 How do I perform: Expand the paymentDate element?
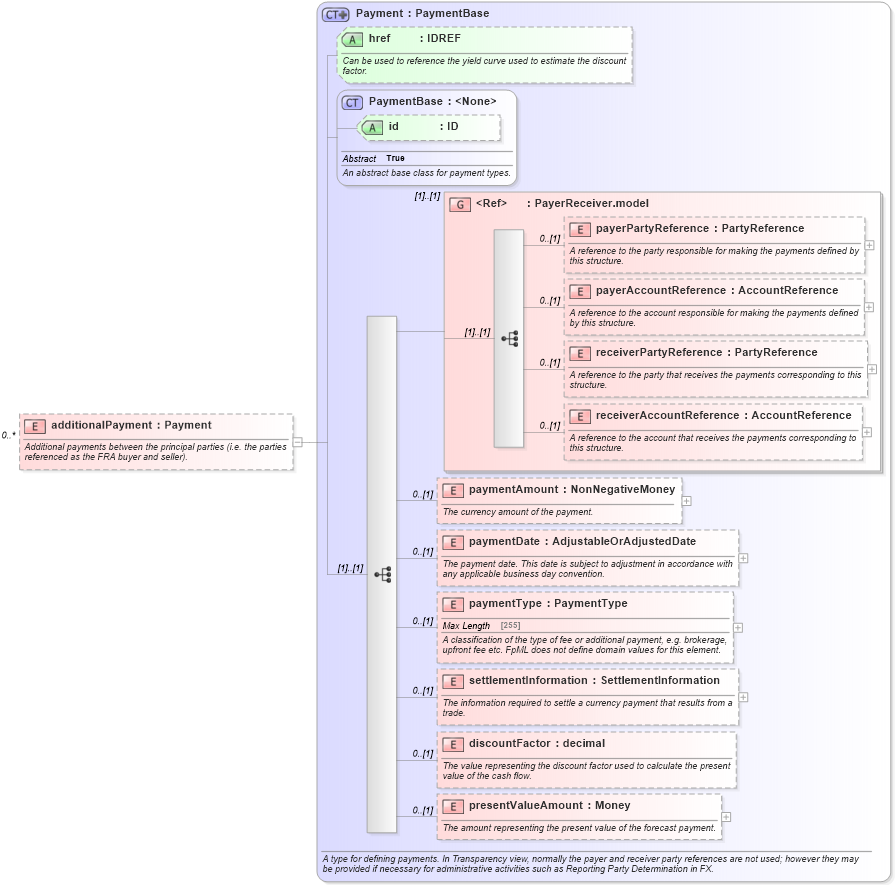click(x=743, y=558)
